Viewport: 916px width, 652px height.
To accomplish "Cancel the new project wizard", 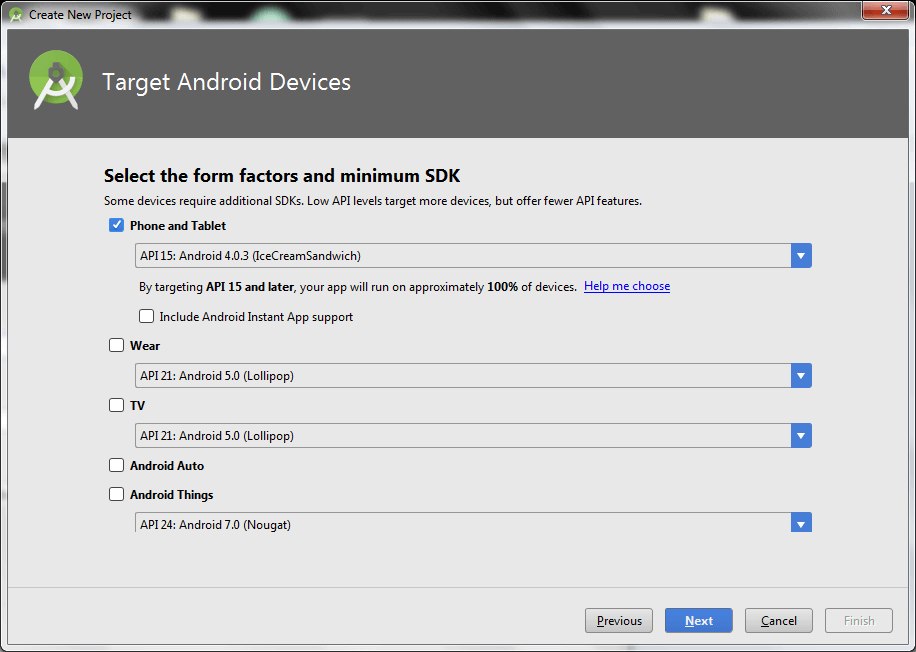I will click(x=778, y=621).
